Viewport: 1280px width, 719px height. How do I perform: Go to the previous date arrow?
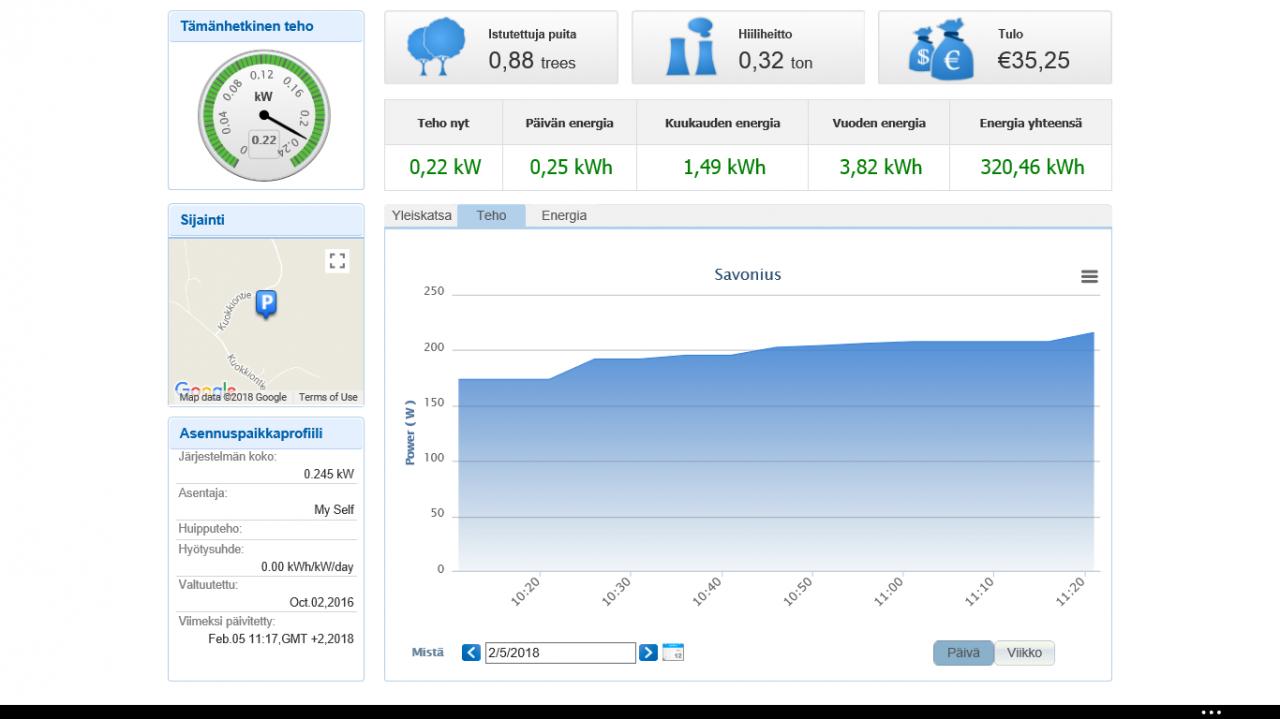pos(471,653)
